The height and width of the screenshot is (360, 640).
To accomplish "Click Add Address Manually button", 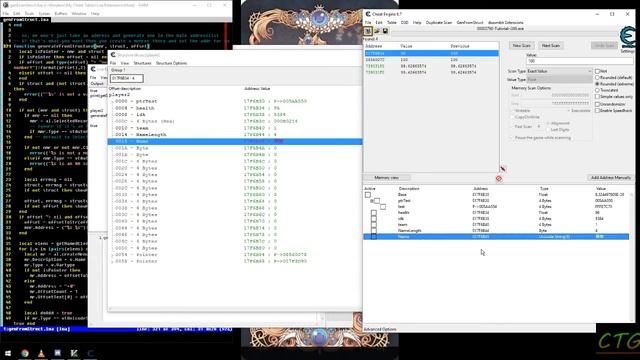I will 611,178.
